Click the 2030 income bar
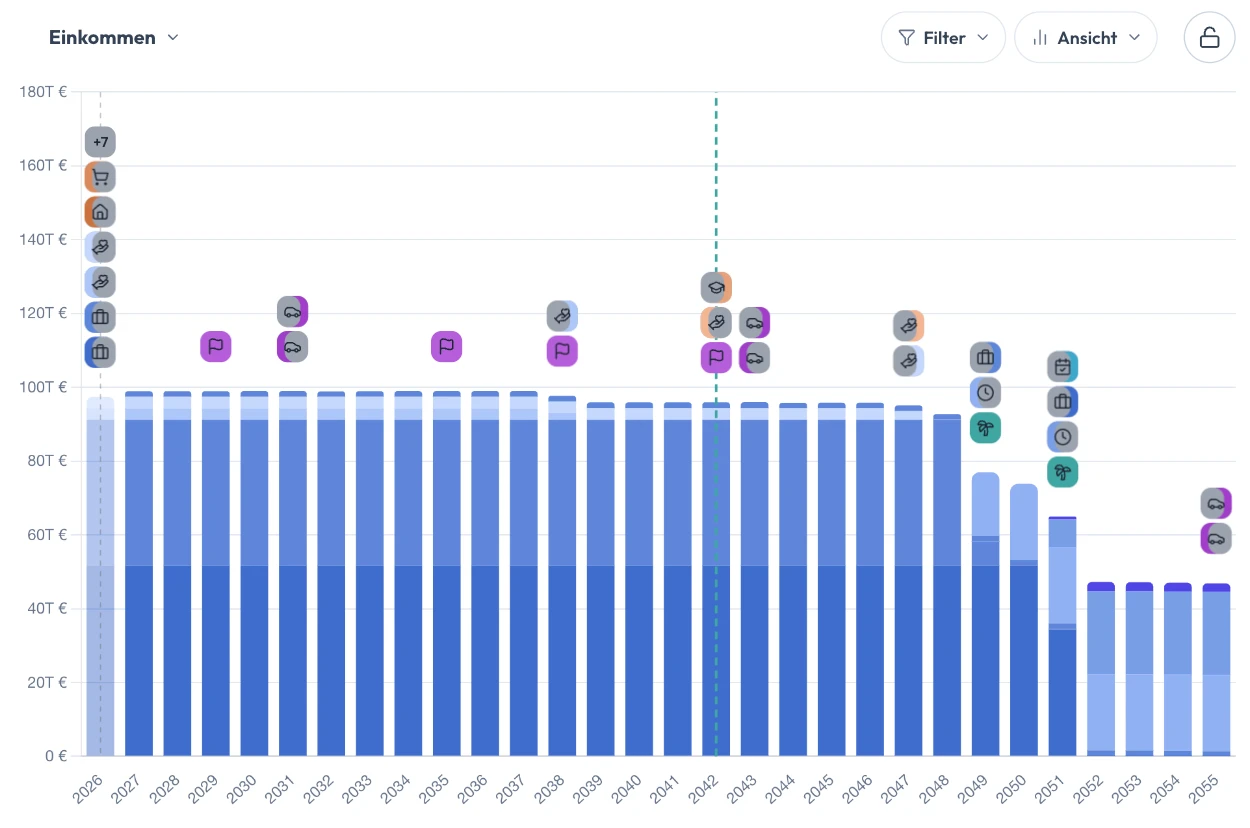Image resolution: width=1250 pixels, height=828 pixels. 254,573
